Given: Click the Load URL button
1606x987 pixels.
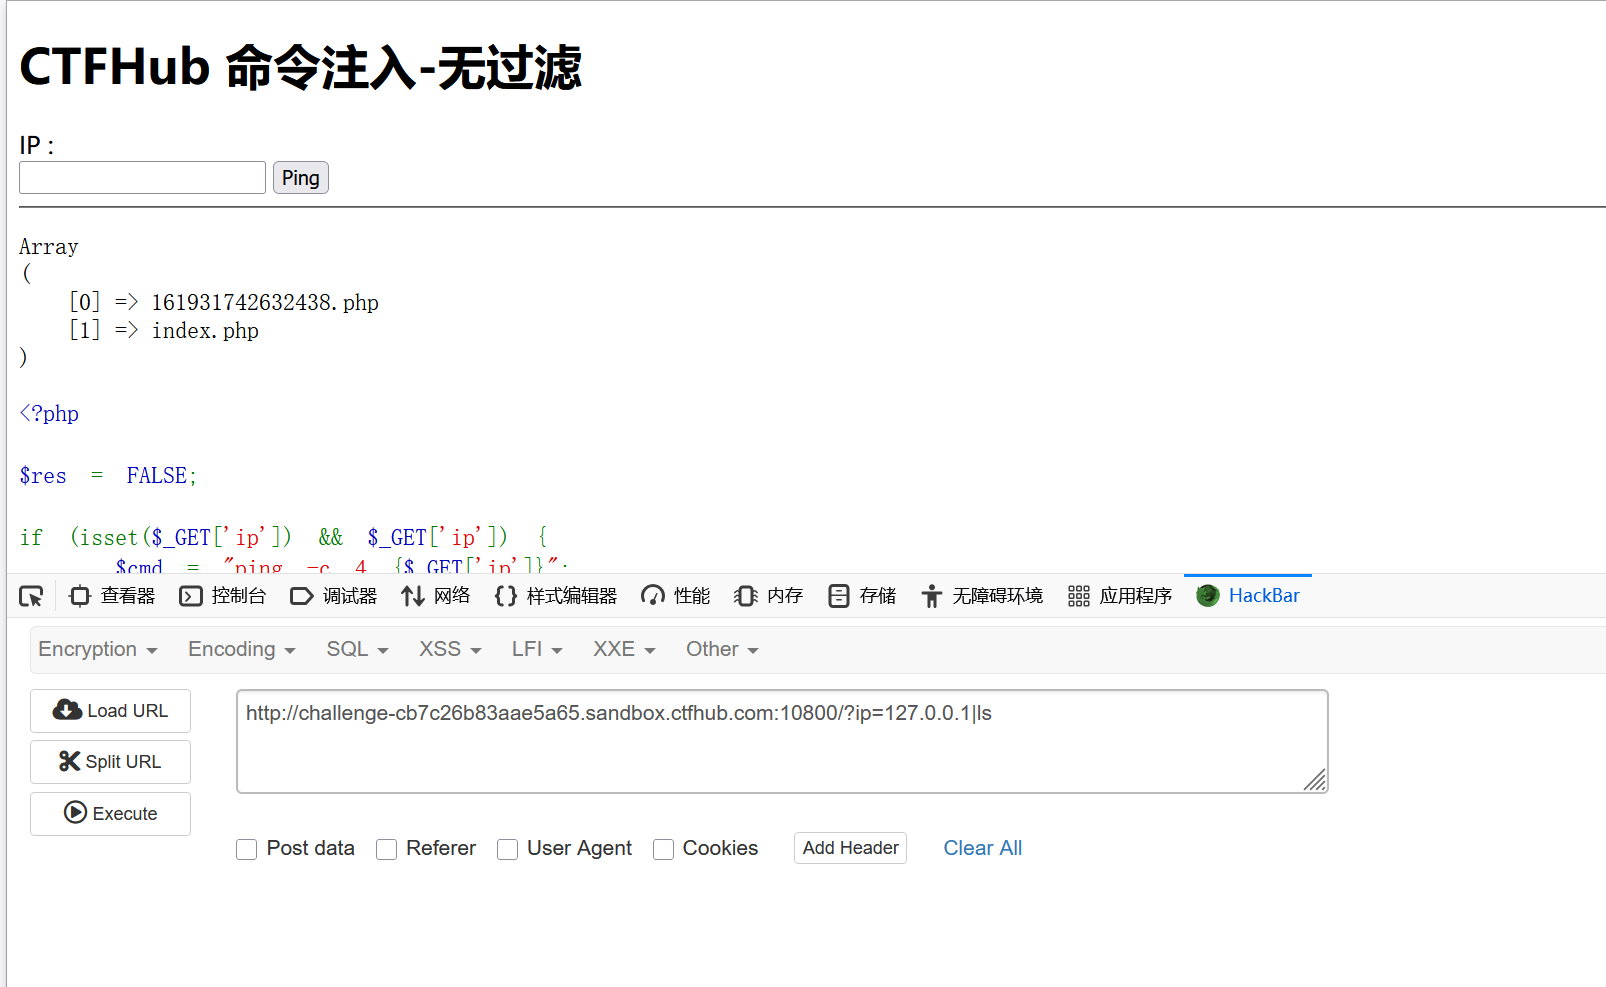Looking at the screenshot, I should (x=110, y=711).
